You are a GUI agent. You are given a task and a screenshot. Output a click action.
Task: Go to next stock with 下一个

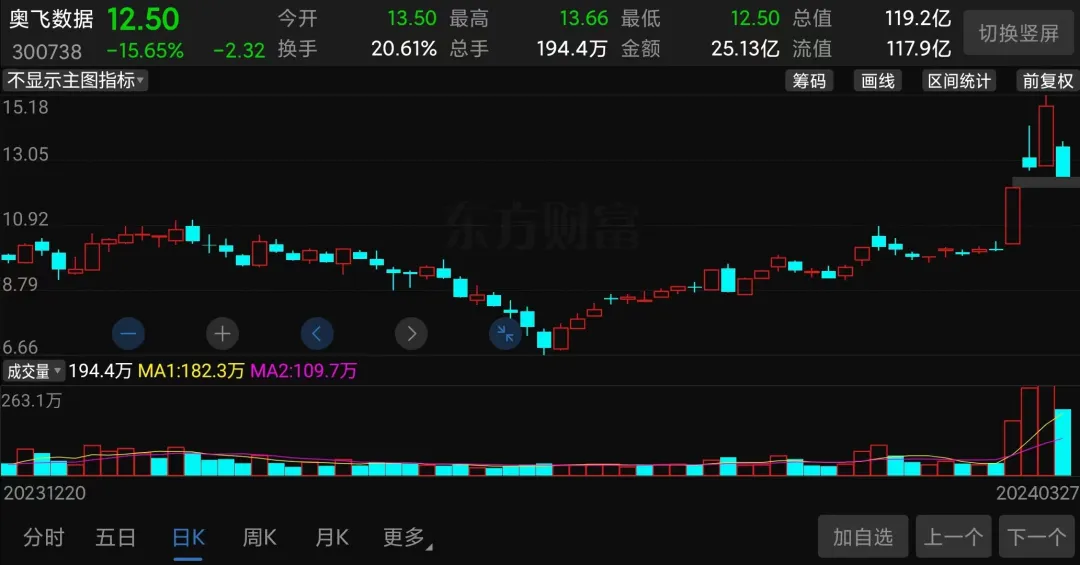(1037, 537)
